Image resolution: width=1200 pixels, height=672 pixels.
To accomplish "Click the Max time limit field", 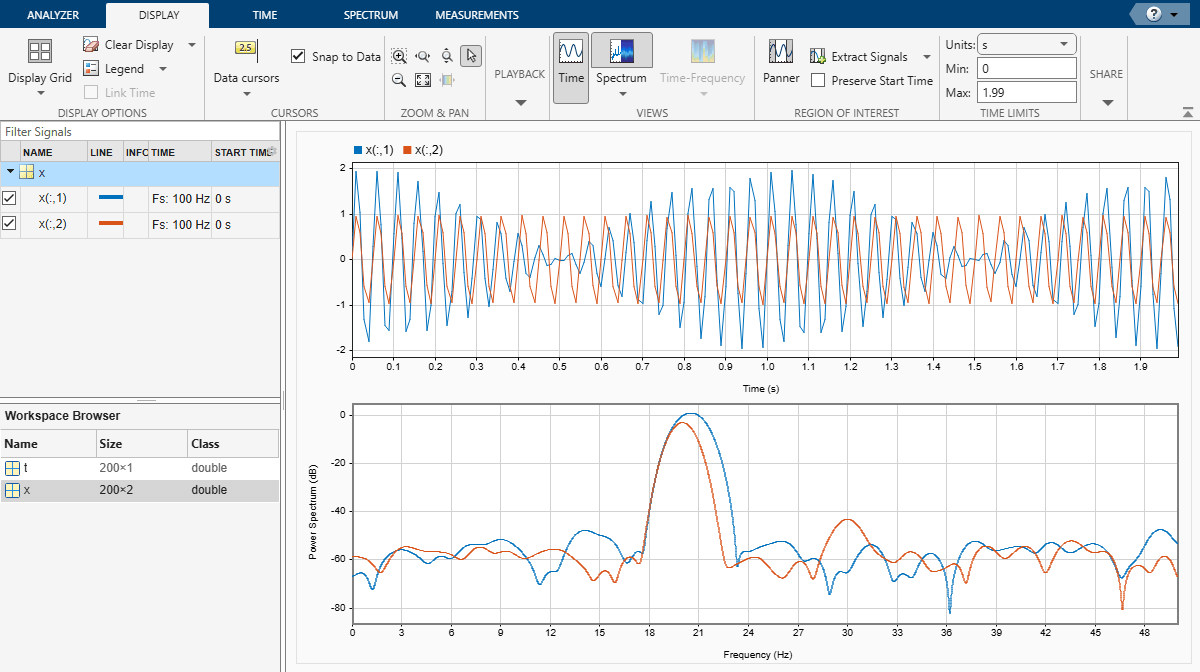I will point(1026,92).
